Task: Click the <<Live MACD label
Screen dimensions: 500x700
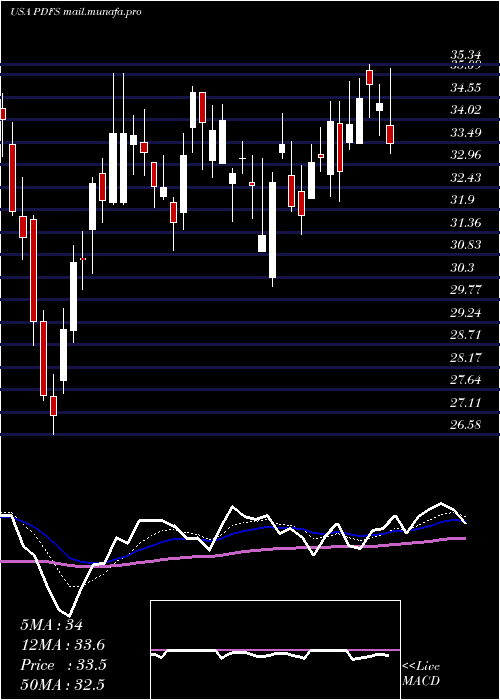Action: (421, 673)
